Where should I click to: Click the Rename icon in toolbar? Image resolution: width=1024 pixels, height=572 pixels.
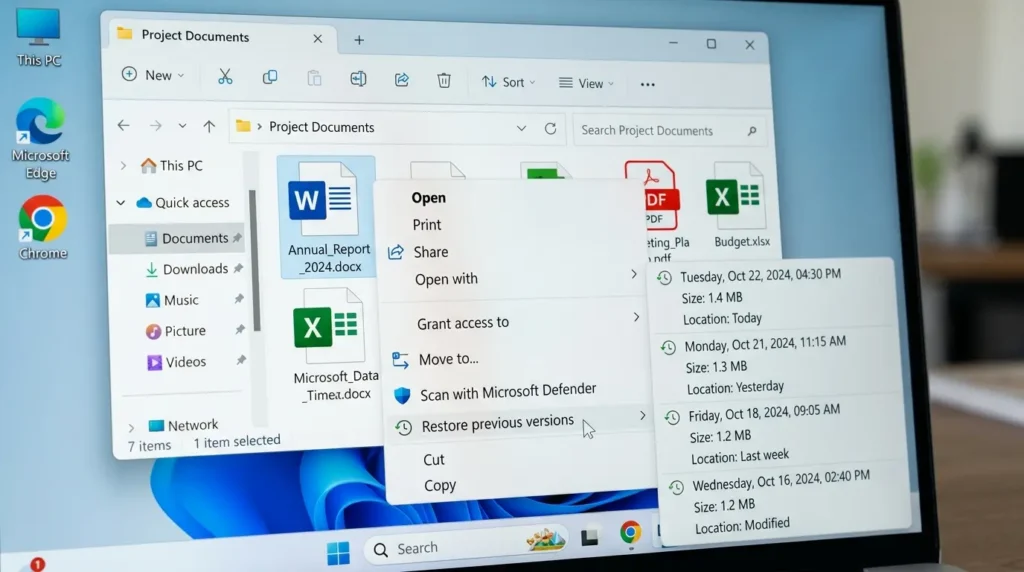358,79
